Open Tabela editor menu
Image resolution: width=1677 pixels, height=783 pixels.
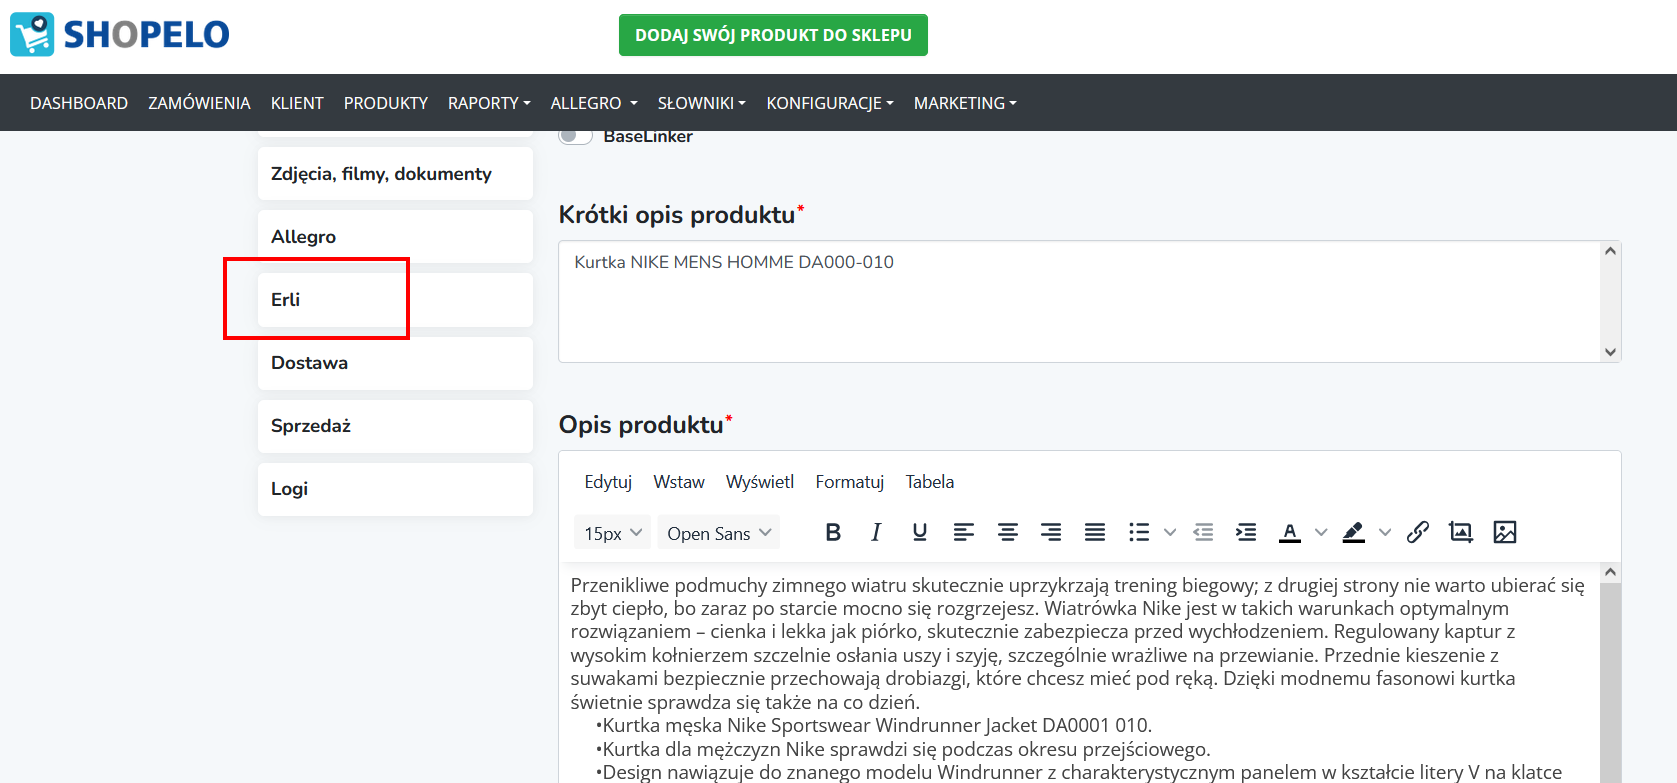(x=930, y=482)
